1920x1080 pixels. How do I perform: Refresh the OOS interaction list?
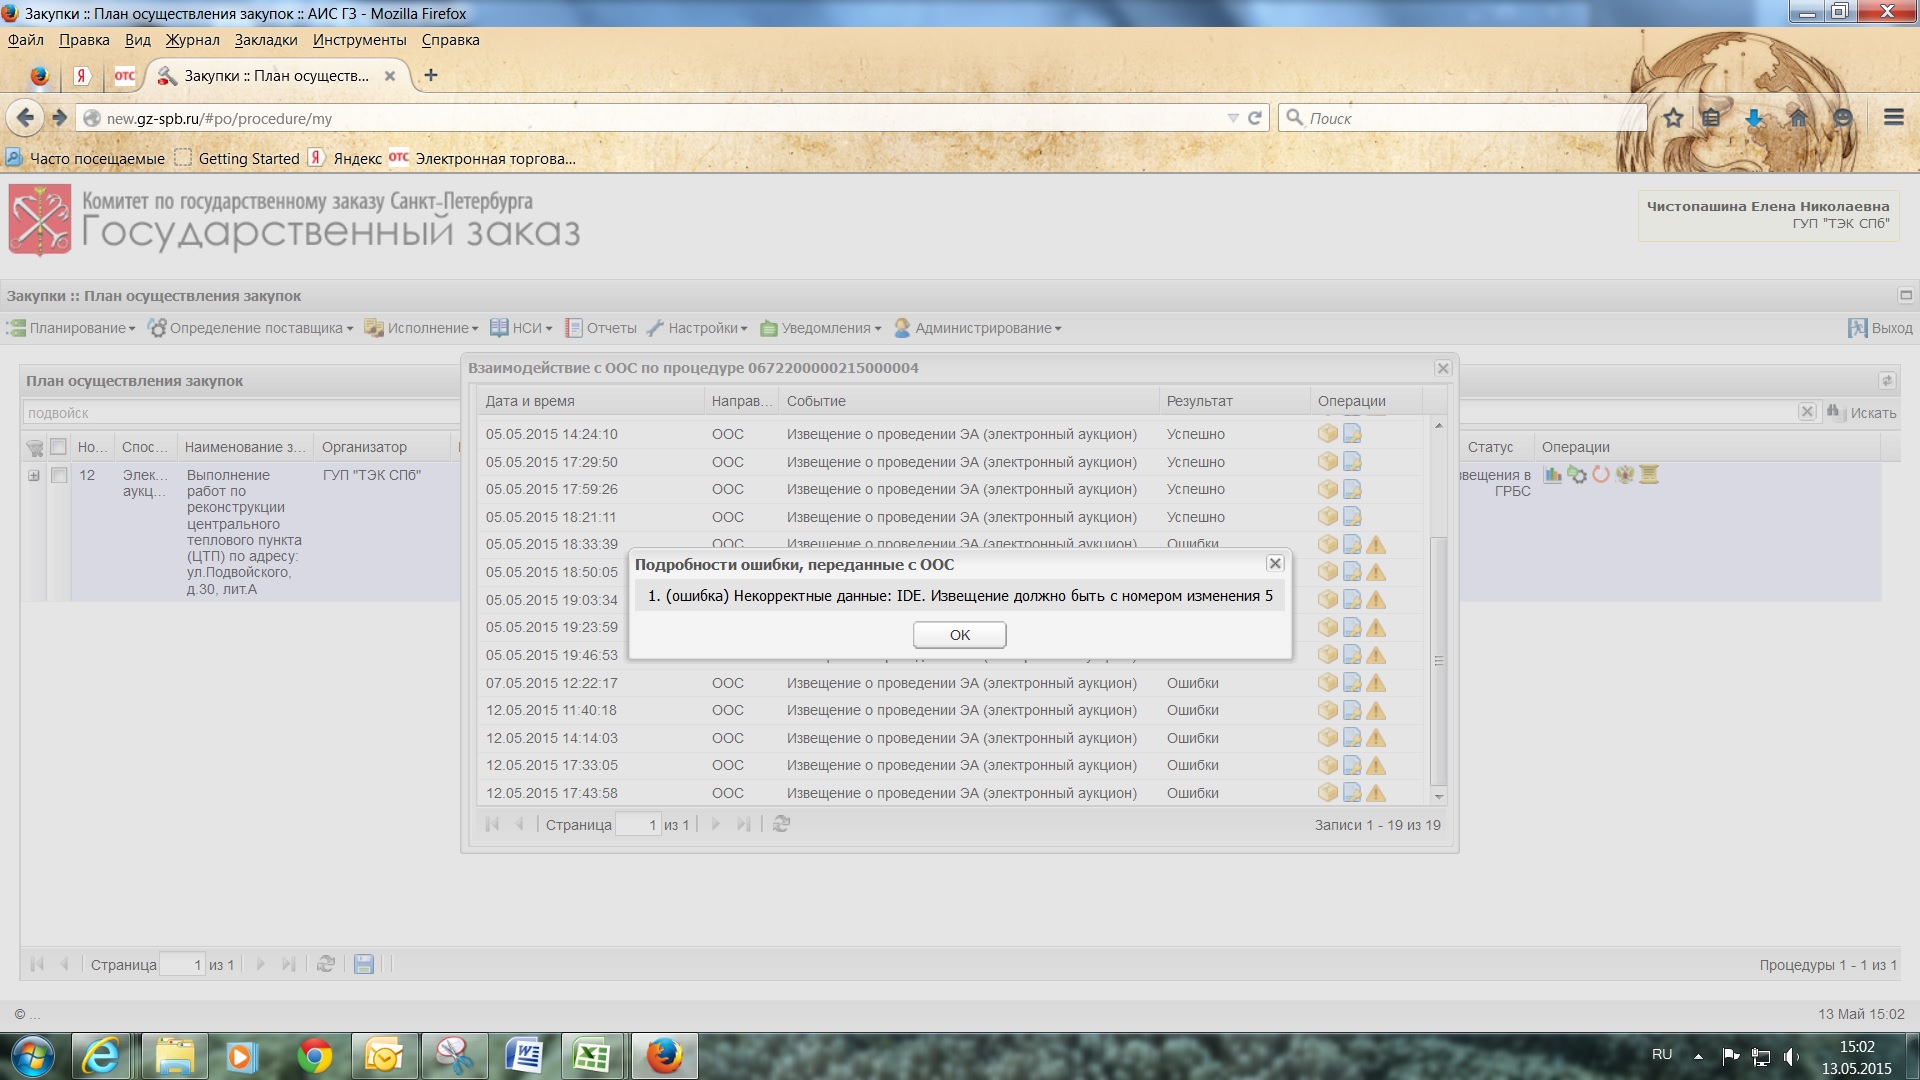pos(782,824)
